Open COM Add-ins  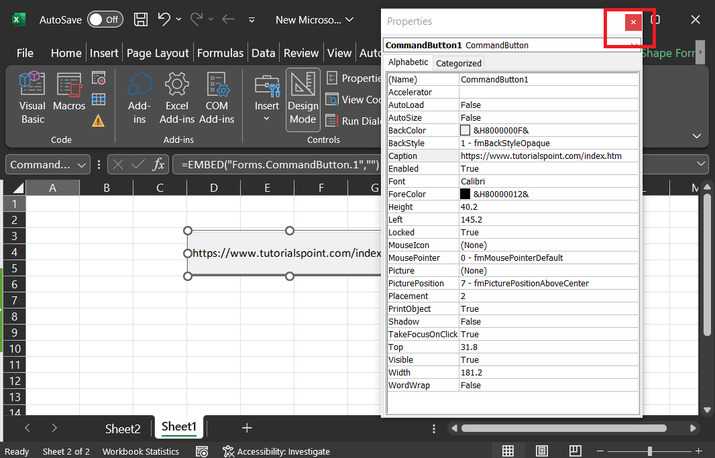coord(217,96)
